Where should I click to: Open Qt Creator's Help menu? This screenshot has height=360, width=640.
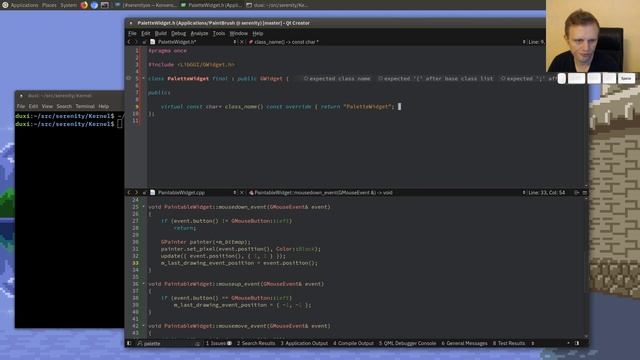pos(258,33)
